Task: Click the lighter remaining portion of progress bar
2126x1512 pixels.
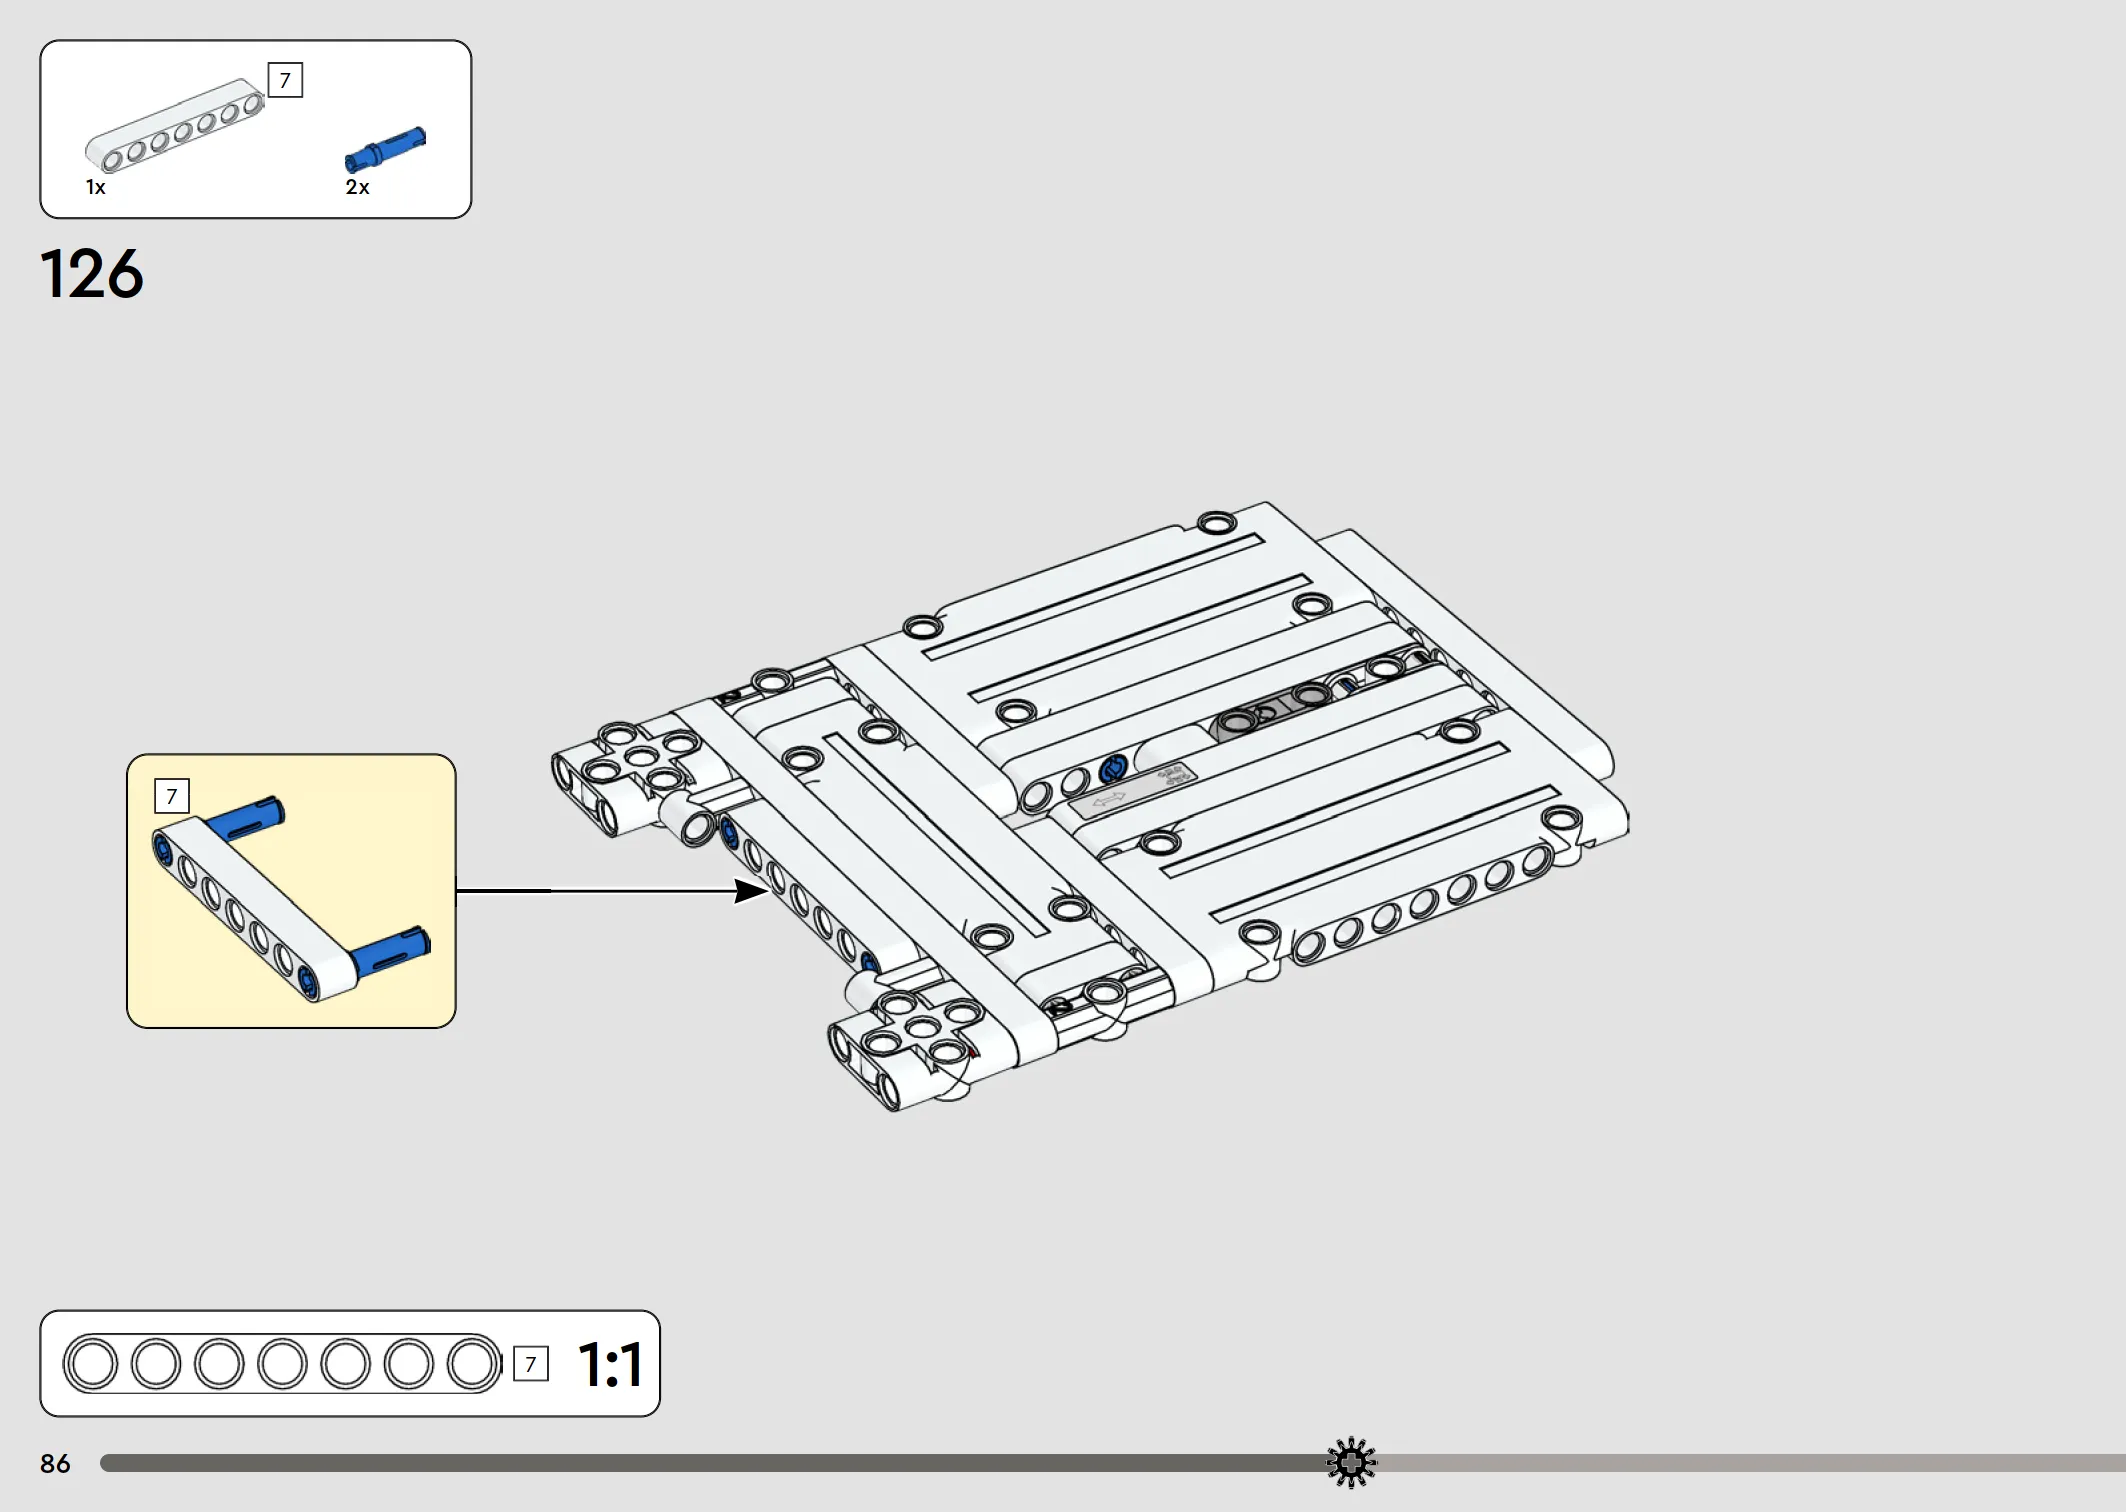Action: [1751, 1463]
